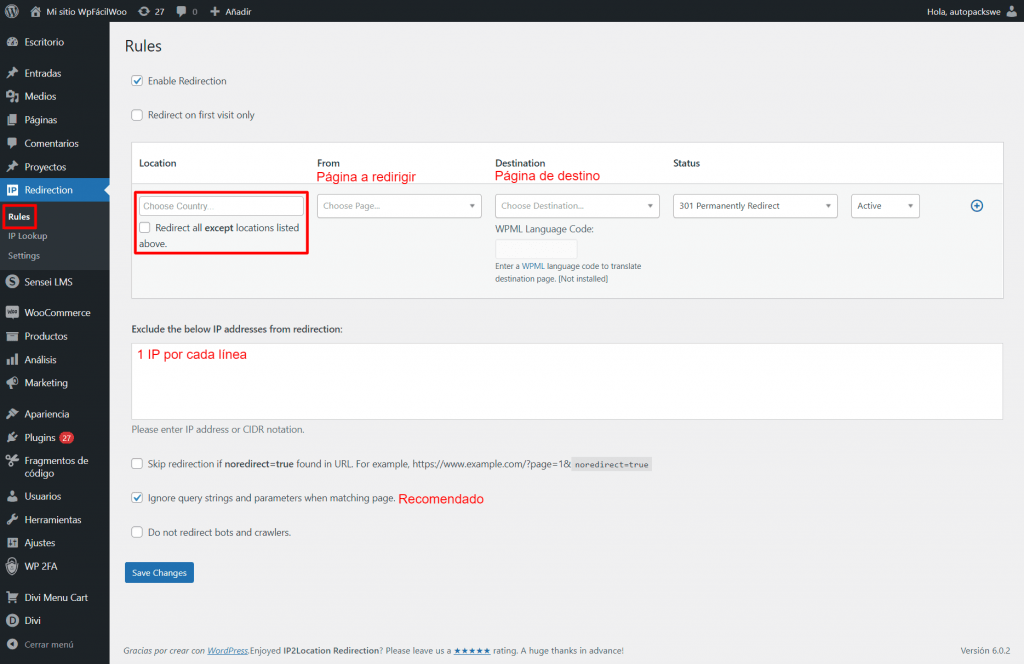Click the Plugins plug icon
Viewport: 1024px width, 664px height.
coord(12,437)
